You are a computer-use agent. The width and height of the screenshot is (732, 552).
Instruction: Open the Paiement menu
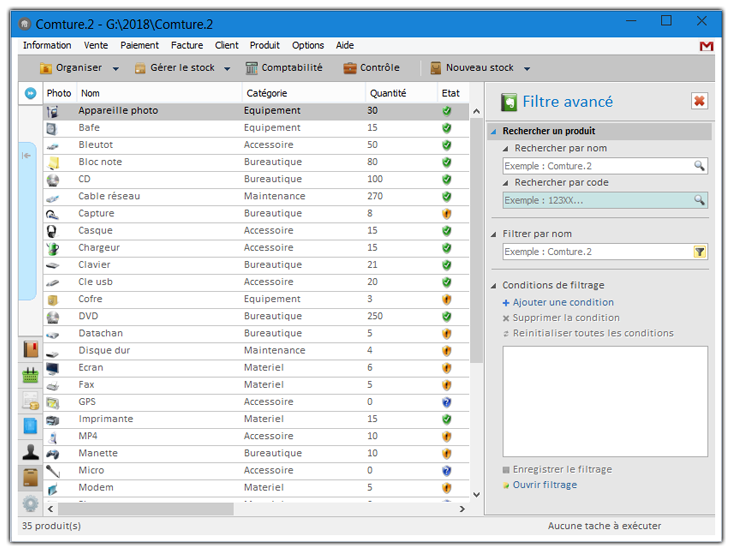click(x=139, y=46)
